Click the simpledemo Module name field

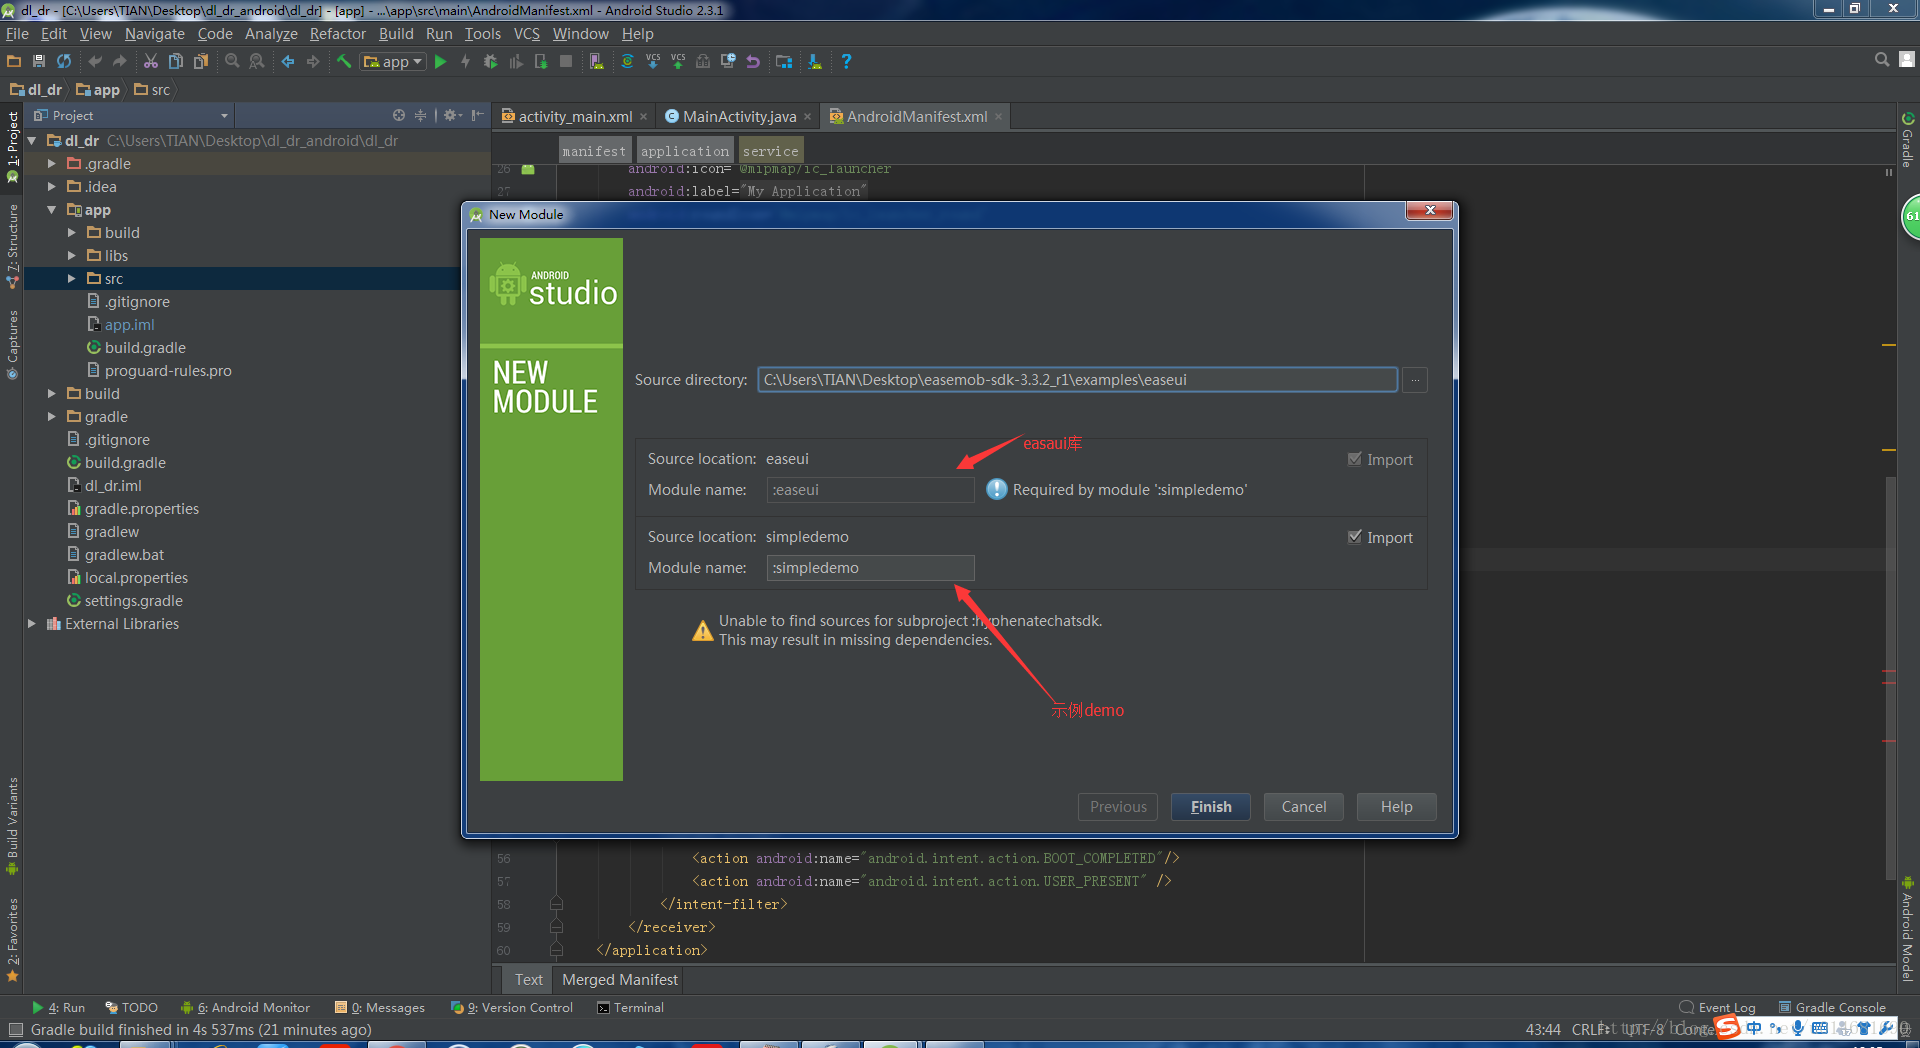[x=870, y=568]
